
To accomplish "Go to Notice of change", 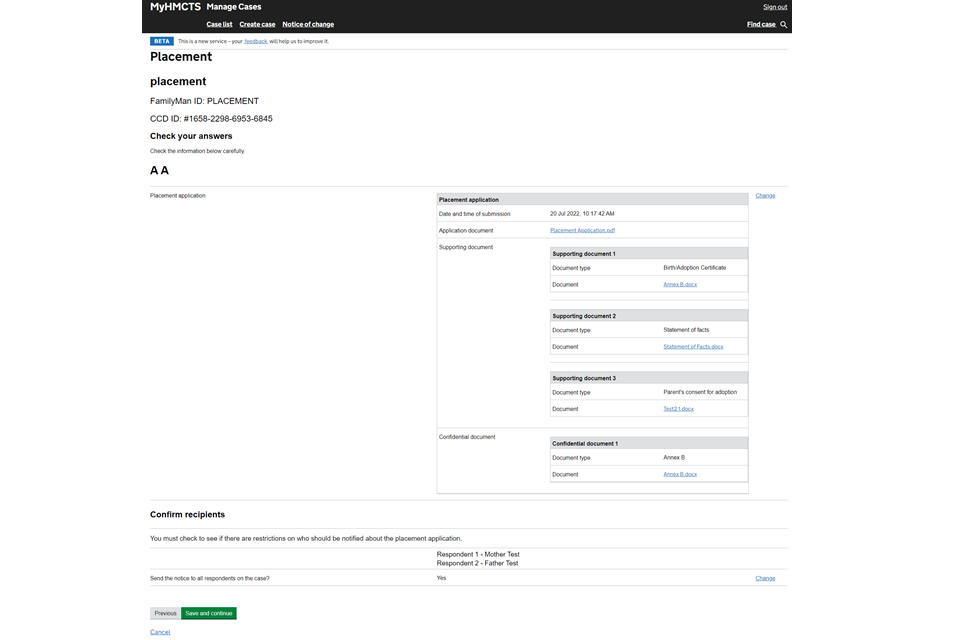I will point(308,24).
